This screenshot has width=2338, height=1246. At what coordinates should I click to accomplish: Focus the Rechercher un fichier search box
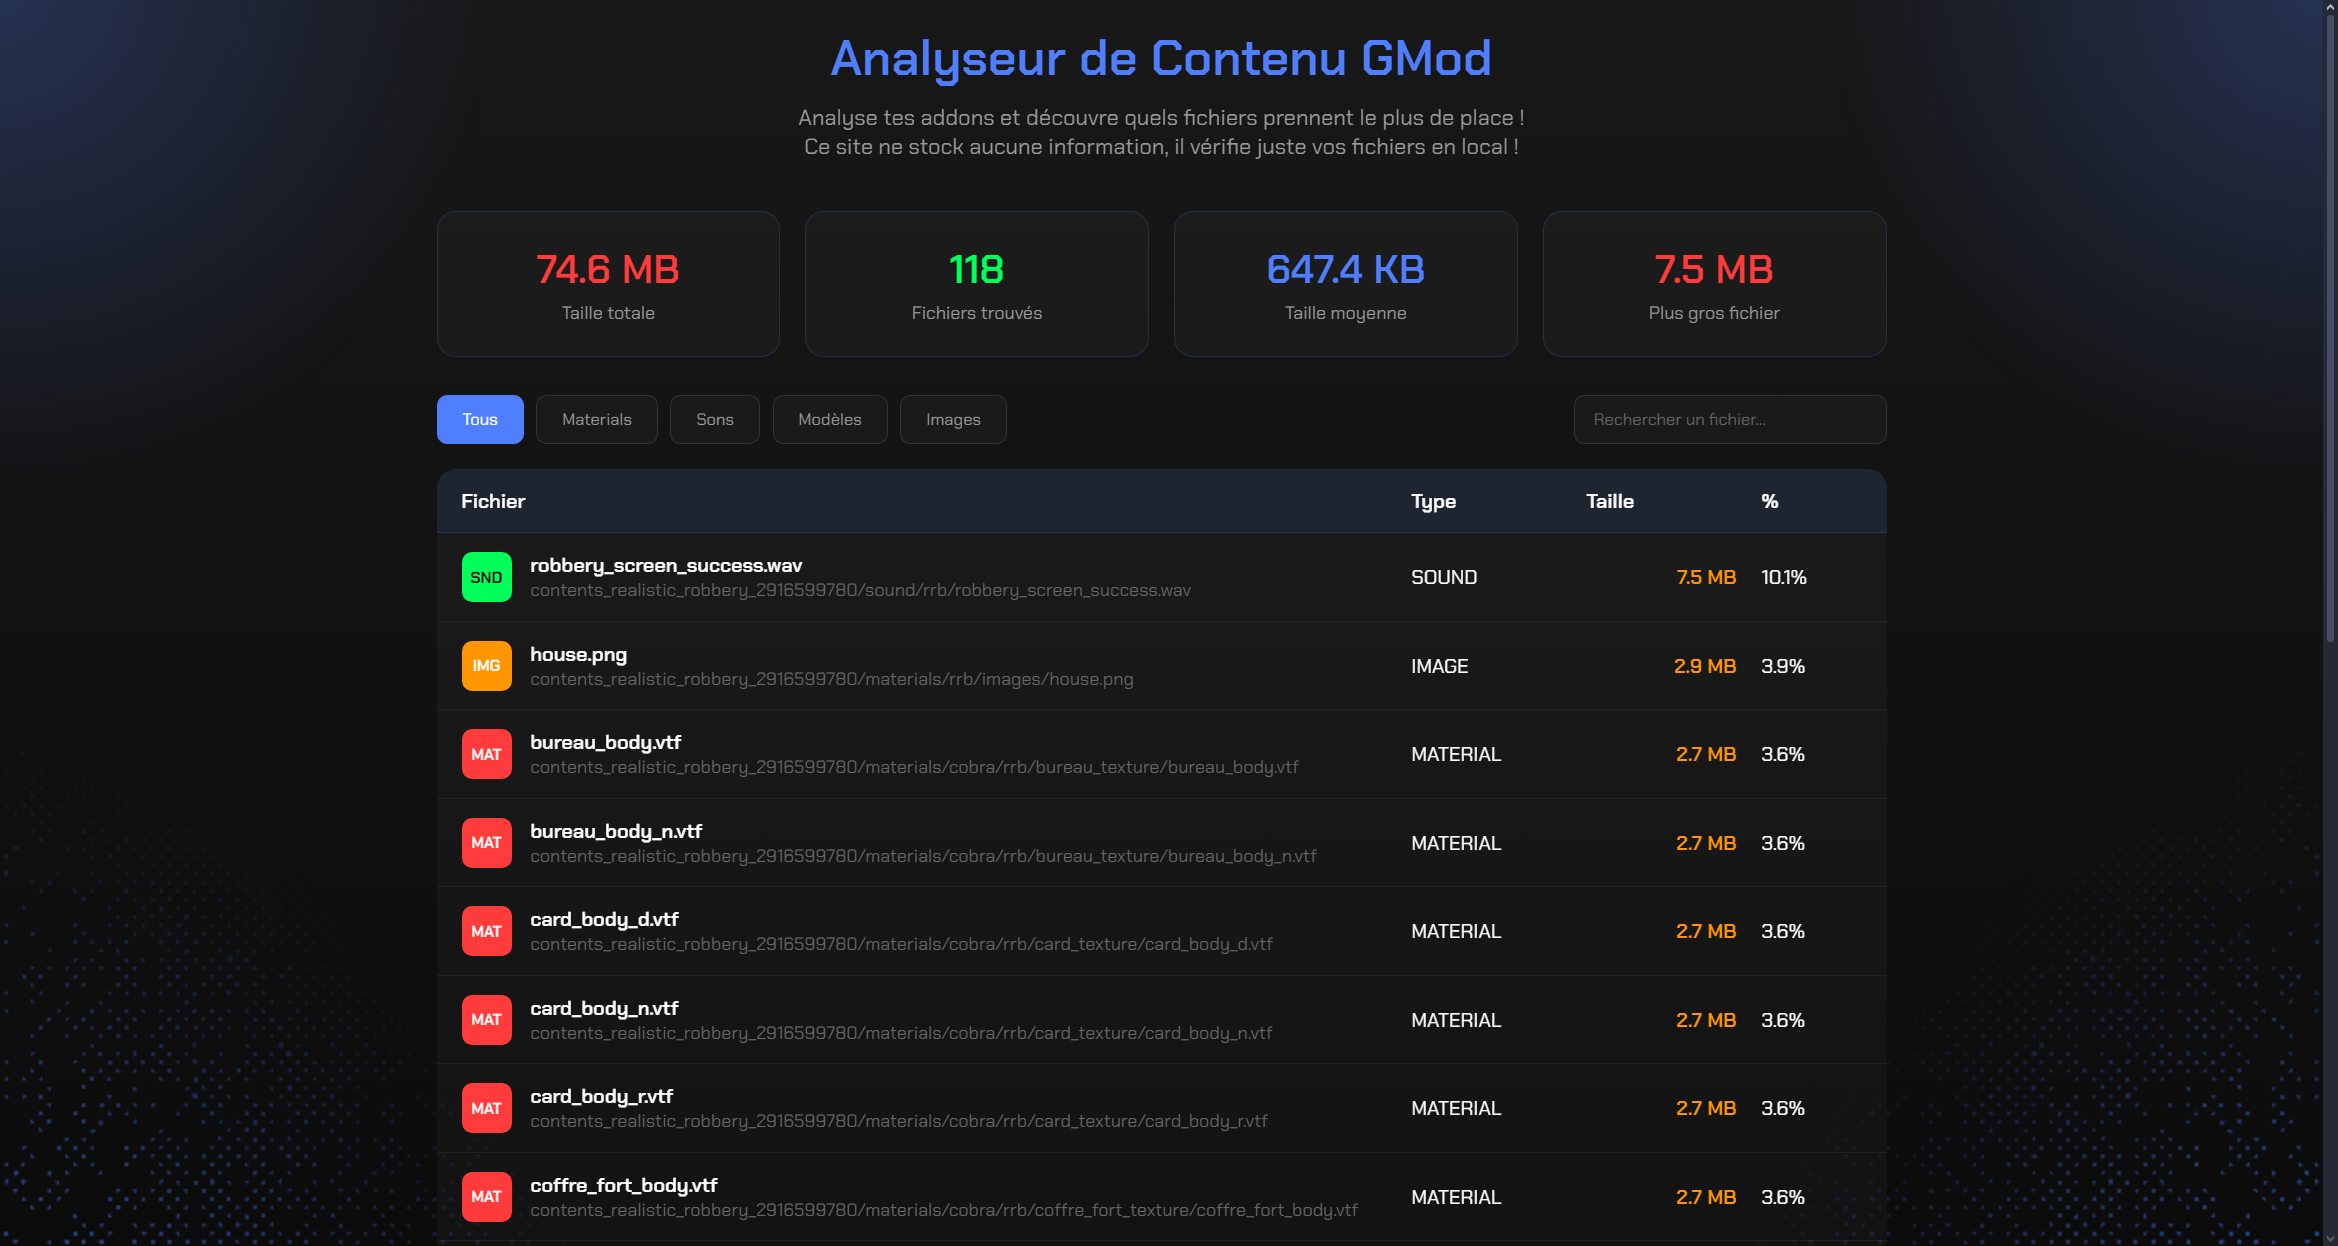1730,419
